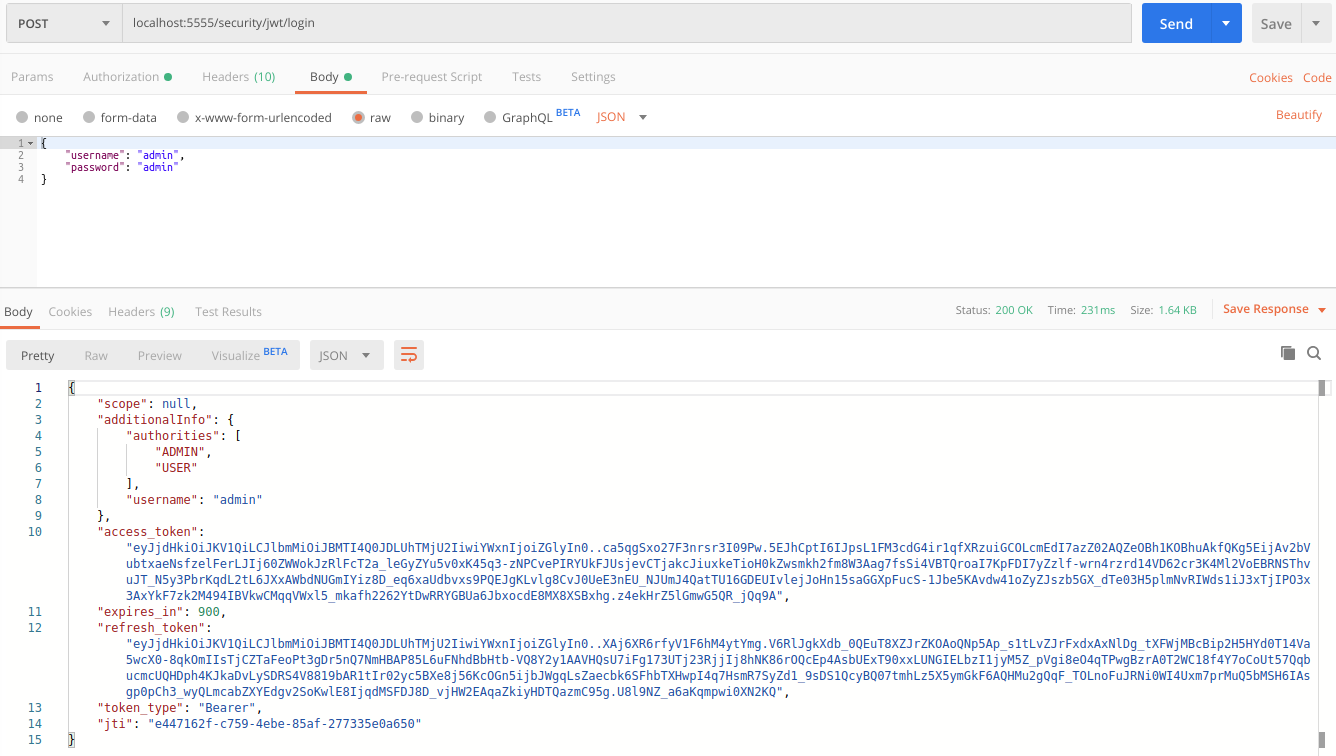Viewport: 1336px width, 756px height.
Task: Open the Pre-request Script tab
Action: pos(431,77)
